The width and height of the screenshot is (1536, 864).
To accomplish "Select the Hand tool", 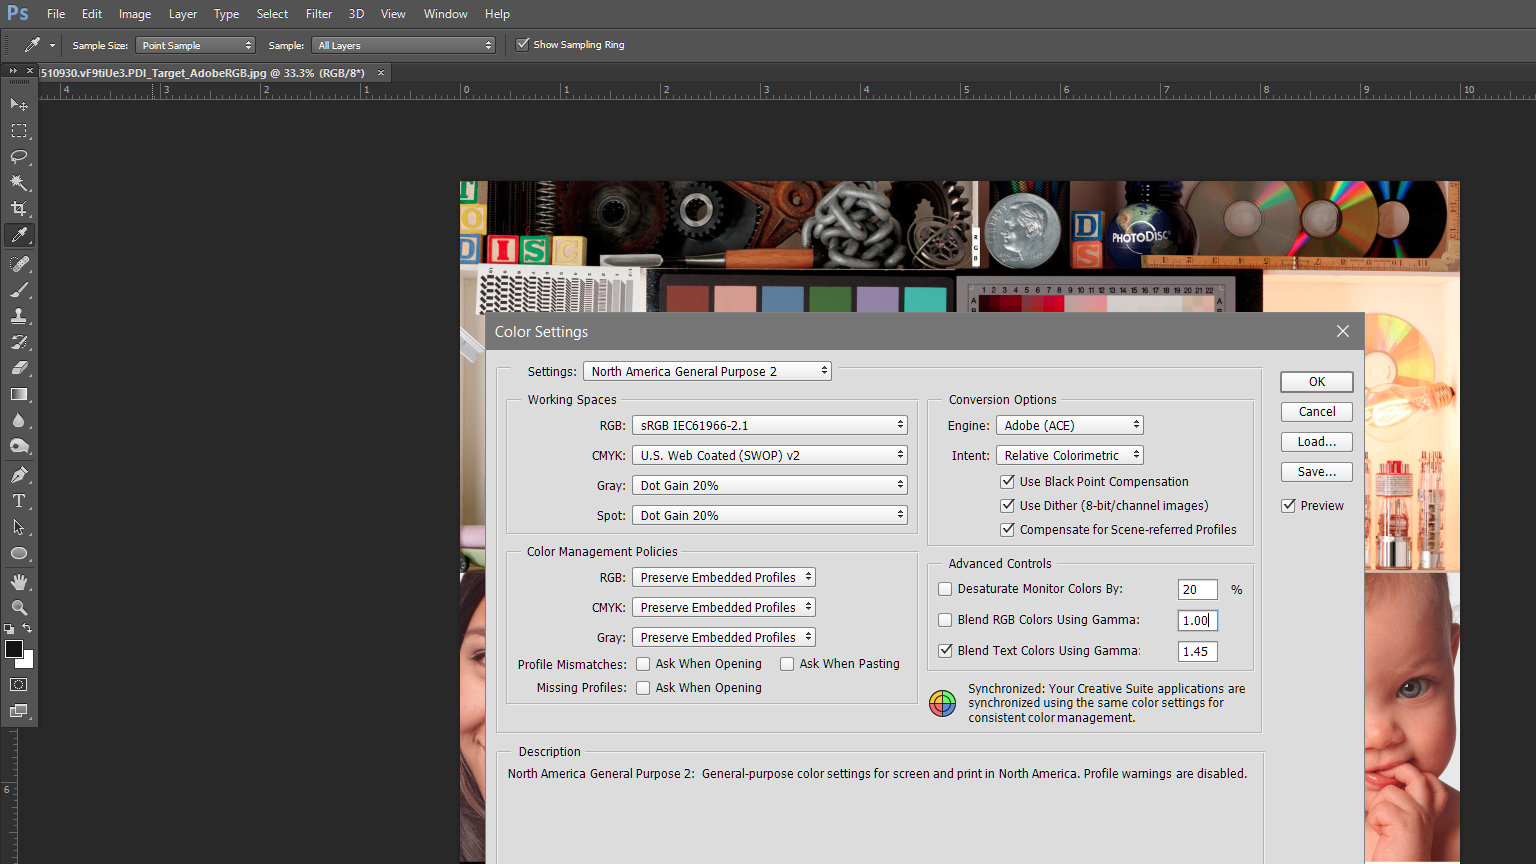I will tap(19, 582).
